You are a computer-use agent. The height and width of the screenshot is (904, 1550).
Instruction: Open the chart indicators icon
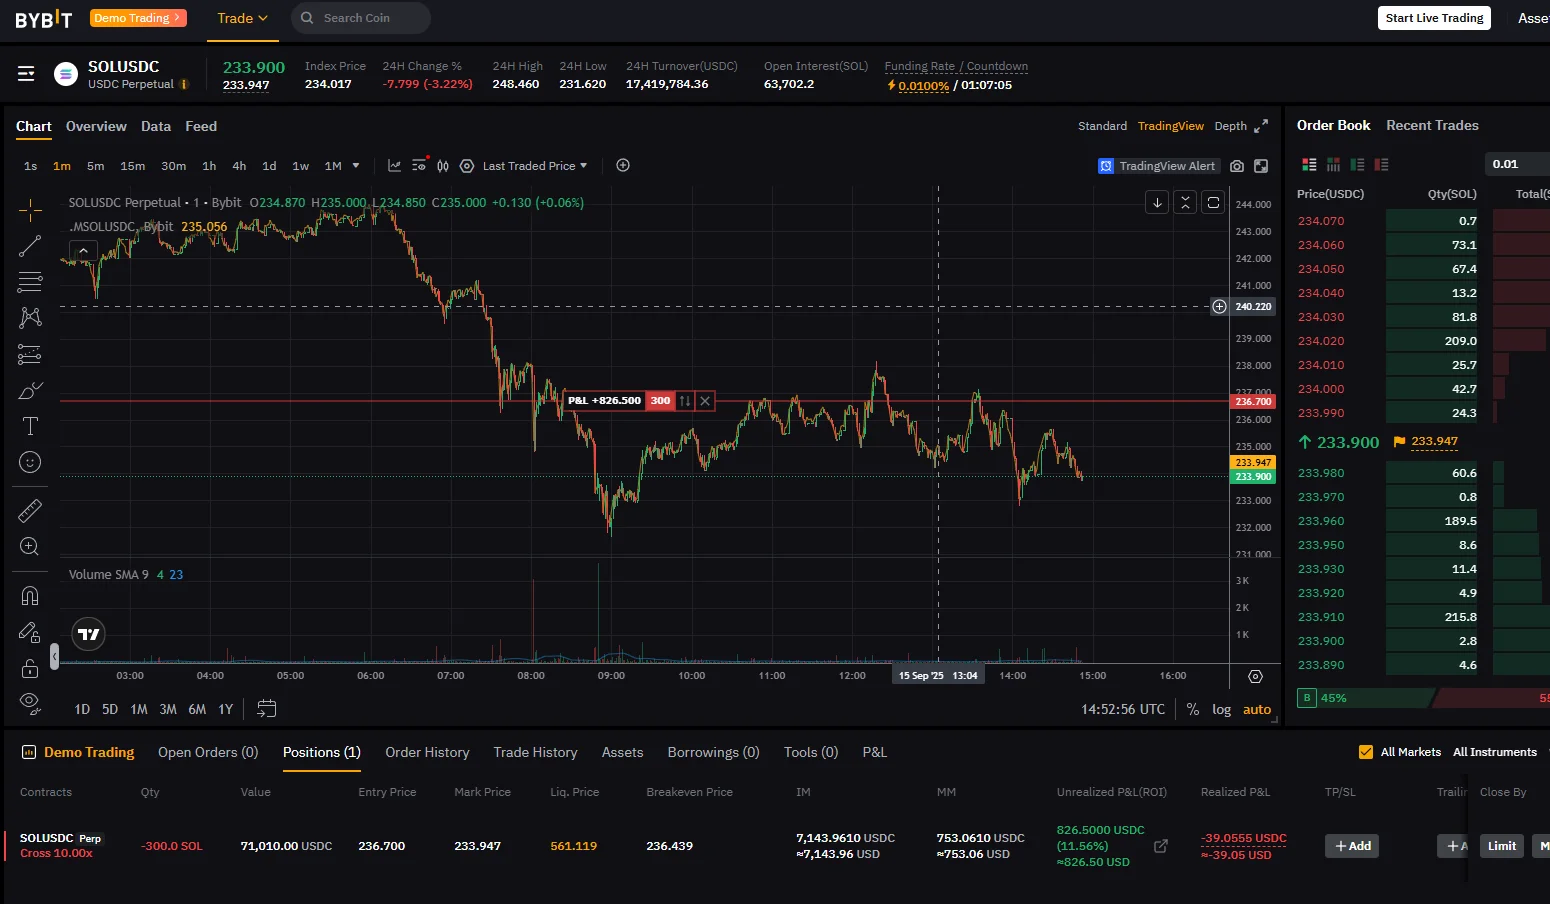click(x=394, y=166)
